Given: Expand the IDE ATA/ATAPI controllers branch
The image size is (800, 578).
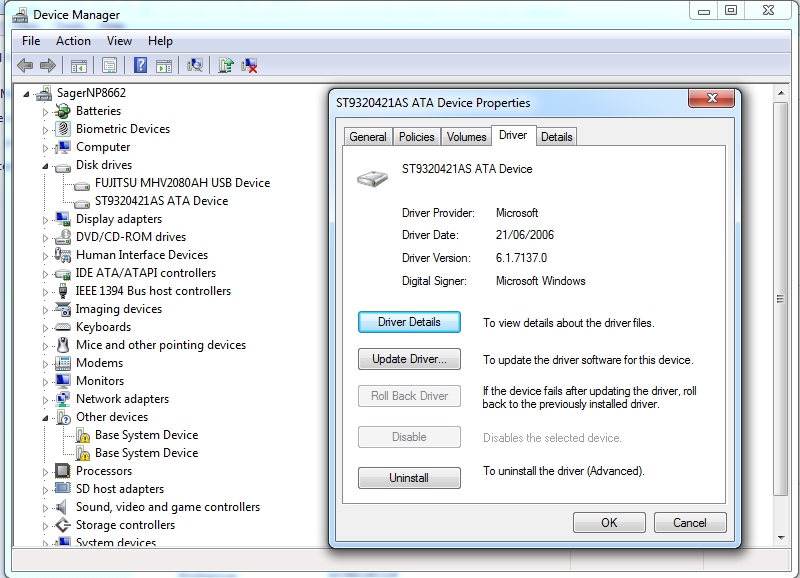Looking at the screenshot, I should [x=45, y=274].
